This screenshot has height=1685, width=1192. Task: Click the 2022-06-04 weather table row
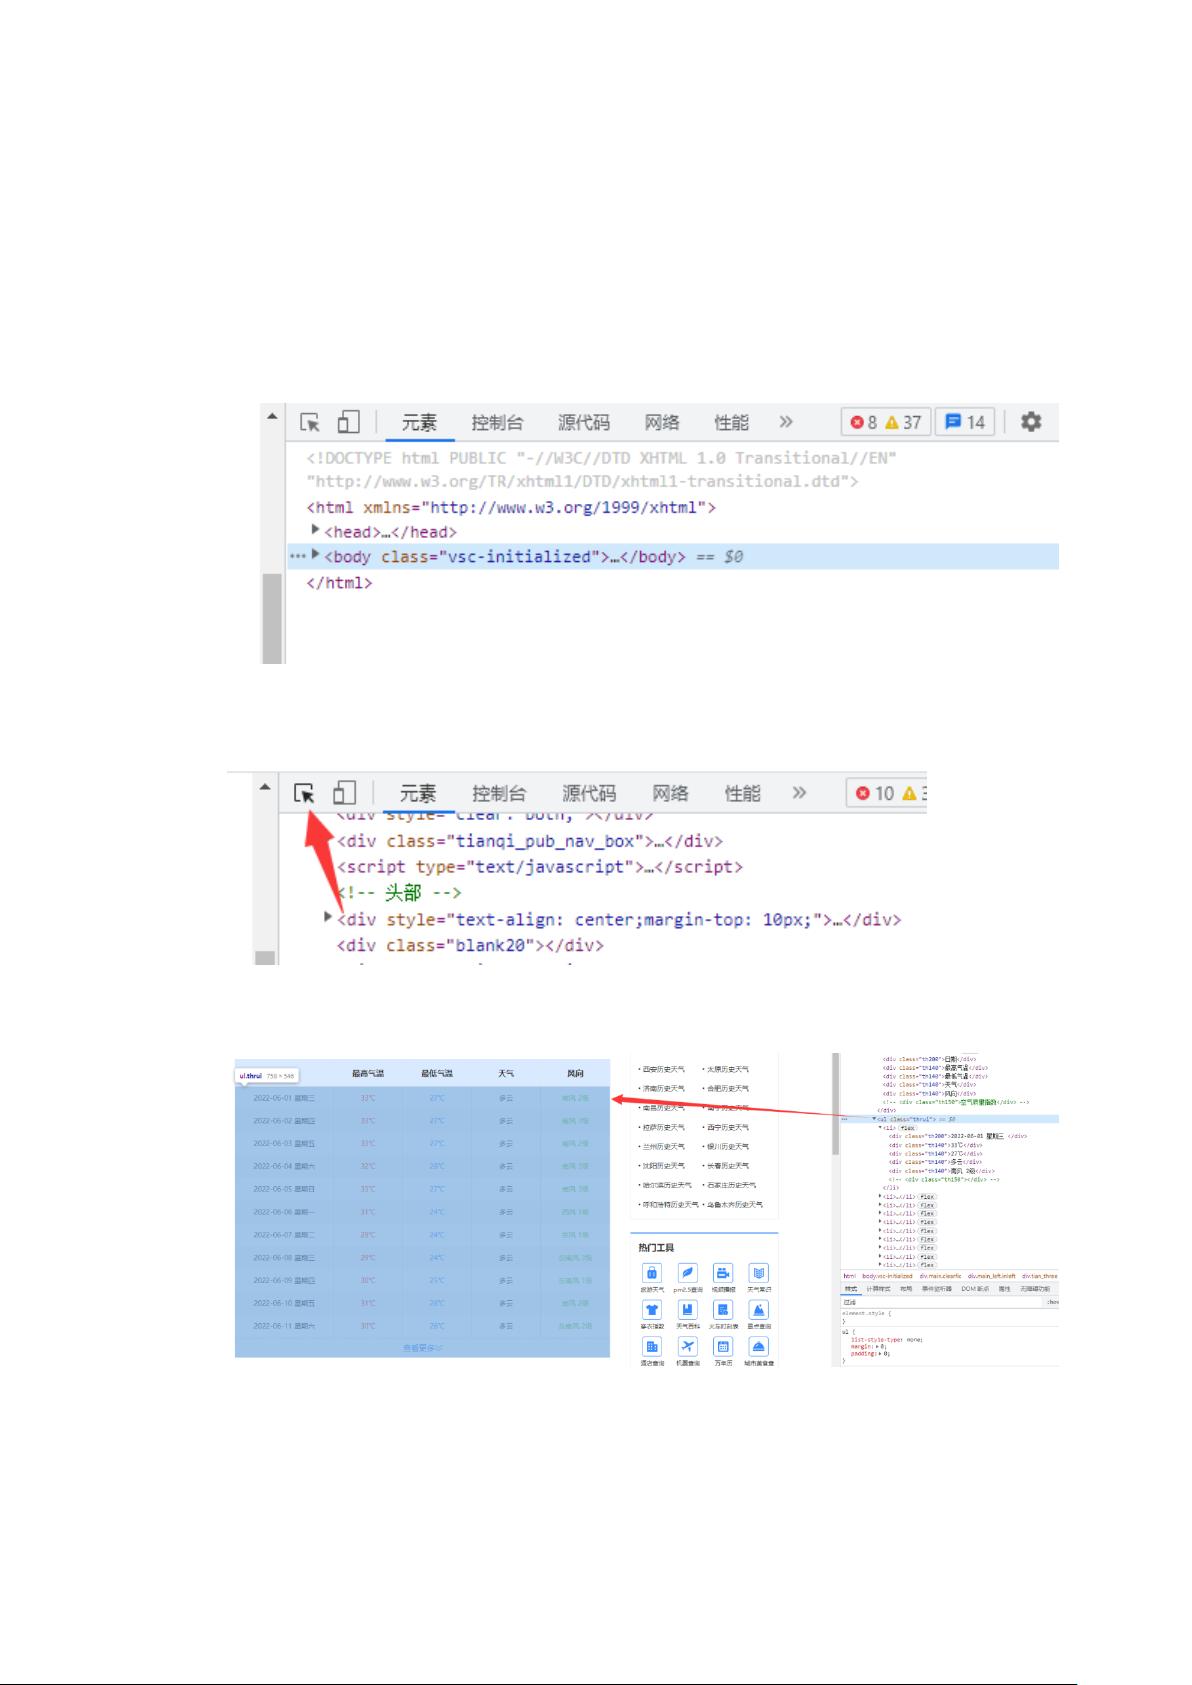pos(422,1166)
